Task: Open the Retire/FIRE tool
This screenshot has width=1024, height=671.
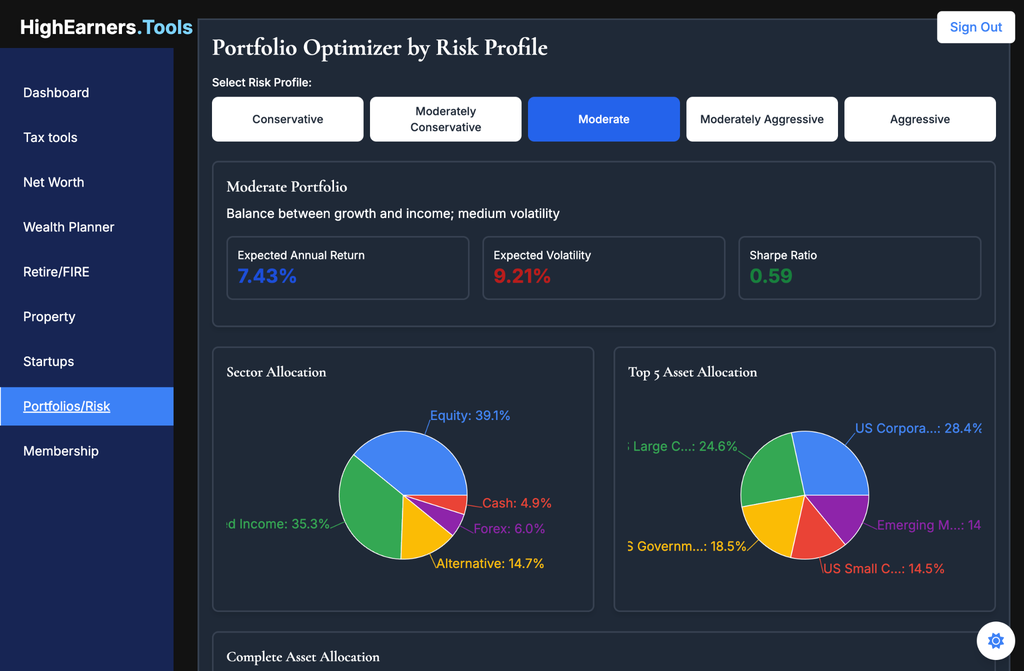Action: [58, 272]
